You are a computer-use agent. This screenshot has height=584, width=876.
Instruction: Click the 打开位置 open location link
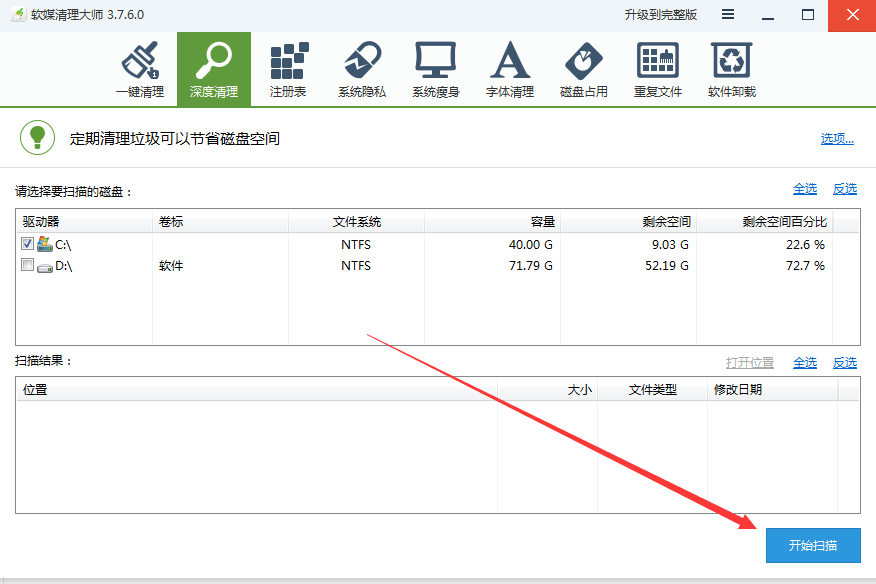750,363
